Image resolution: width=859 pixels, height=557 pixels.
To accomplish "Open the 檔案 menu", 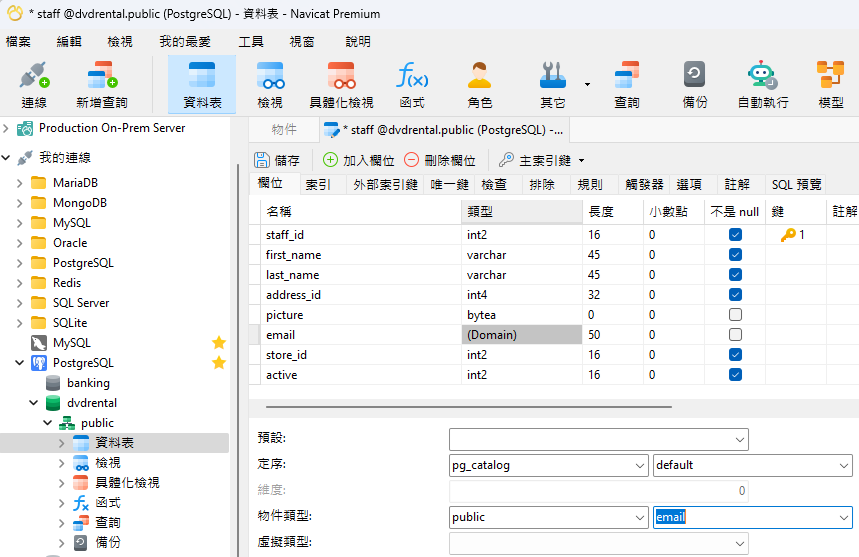I will (x=18, y=42).
